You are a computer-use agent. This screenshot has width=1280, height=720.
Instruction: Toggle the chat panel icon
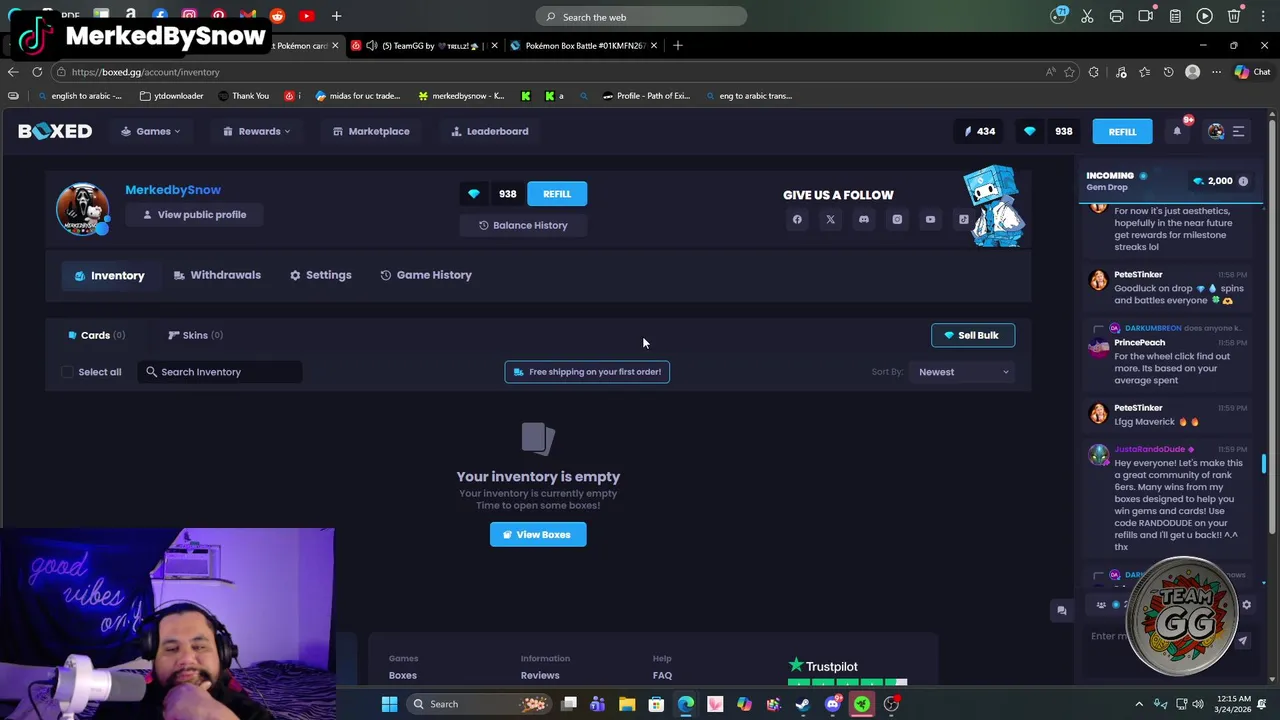(x=1062, y=610)
